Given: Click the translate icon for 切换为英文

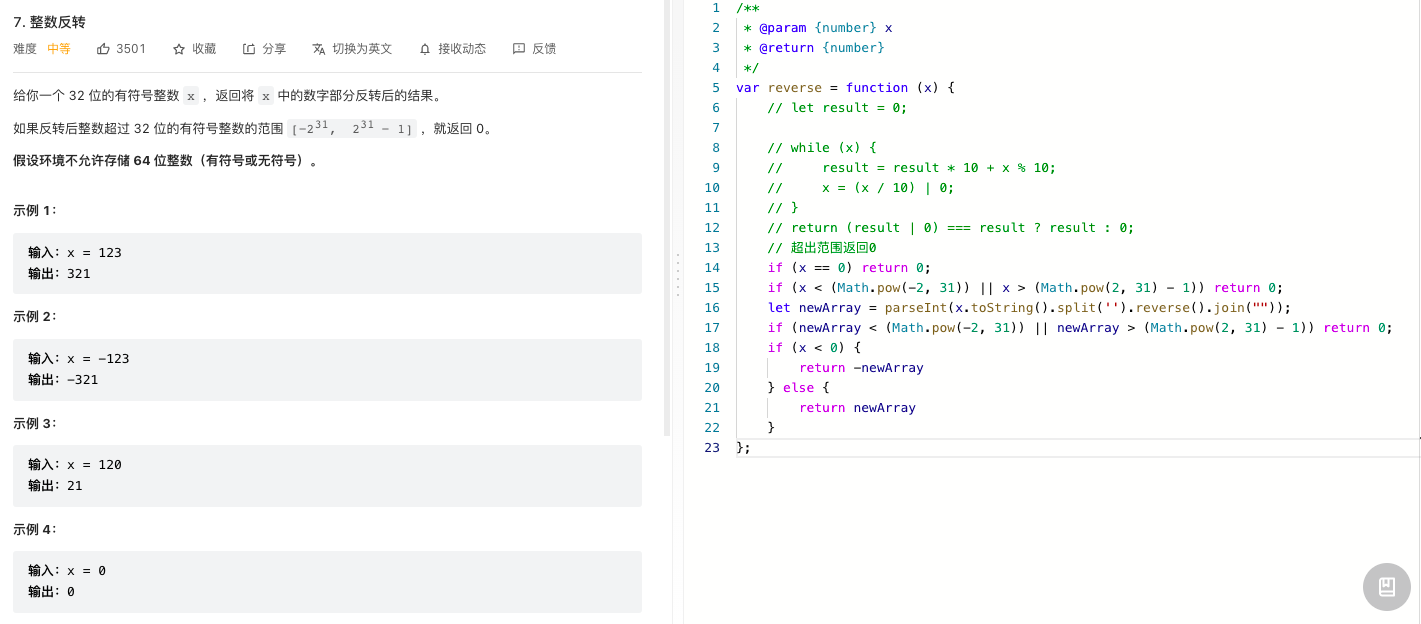Looking at the screenshot, I should point(319,48).
